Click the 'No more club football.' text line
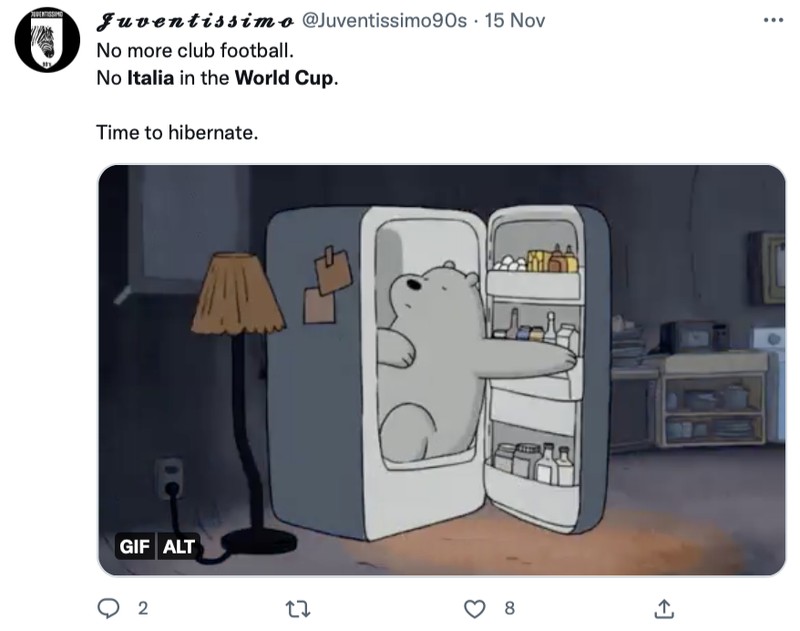The width and height of the screenshot is (800, 631). pyautogui.click(x=195, y=51)
